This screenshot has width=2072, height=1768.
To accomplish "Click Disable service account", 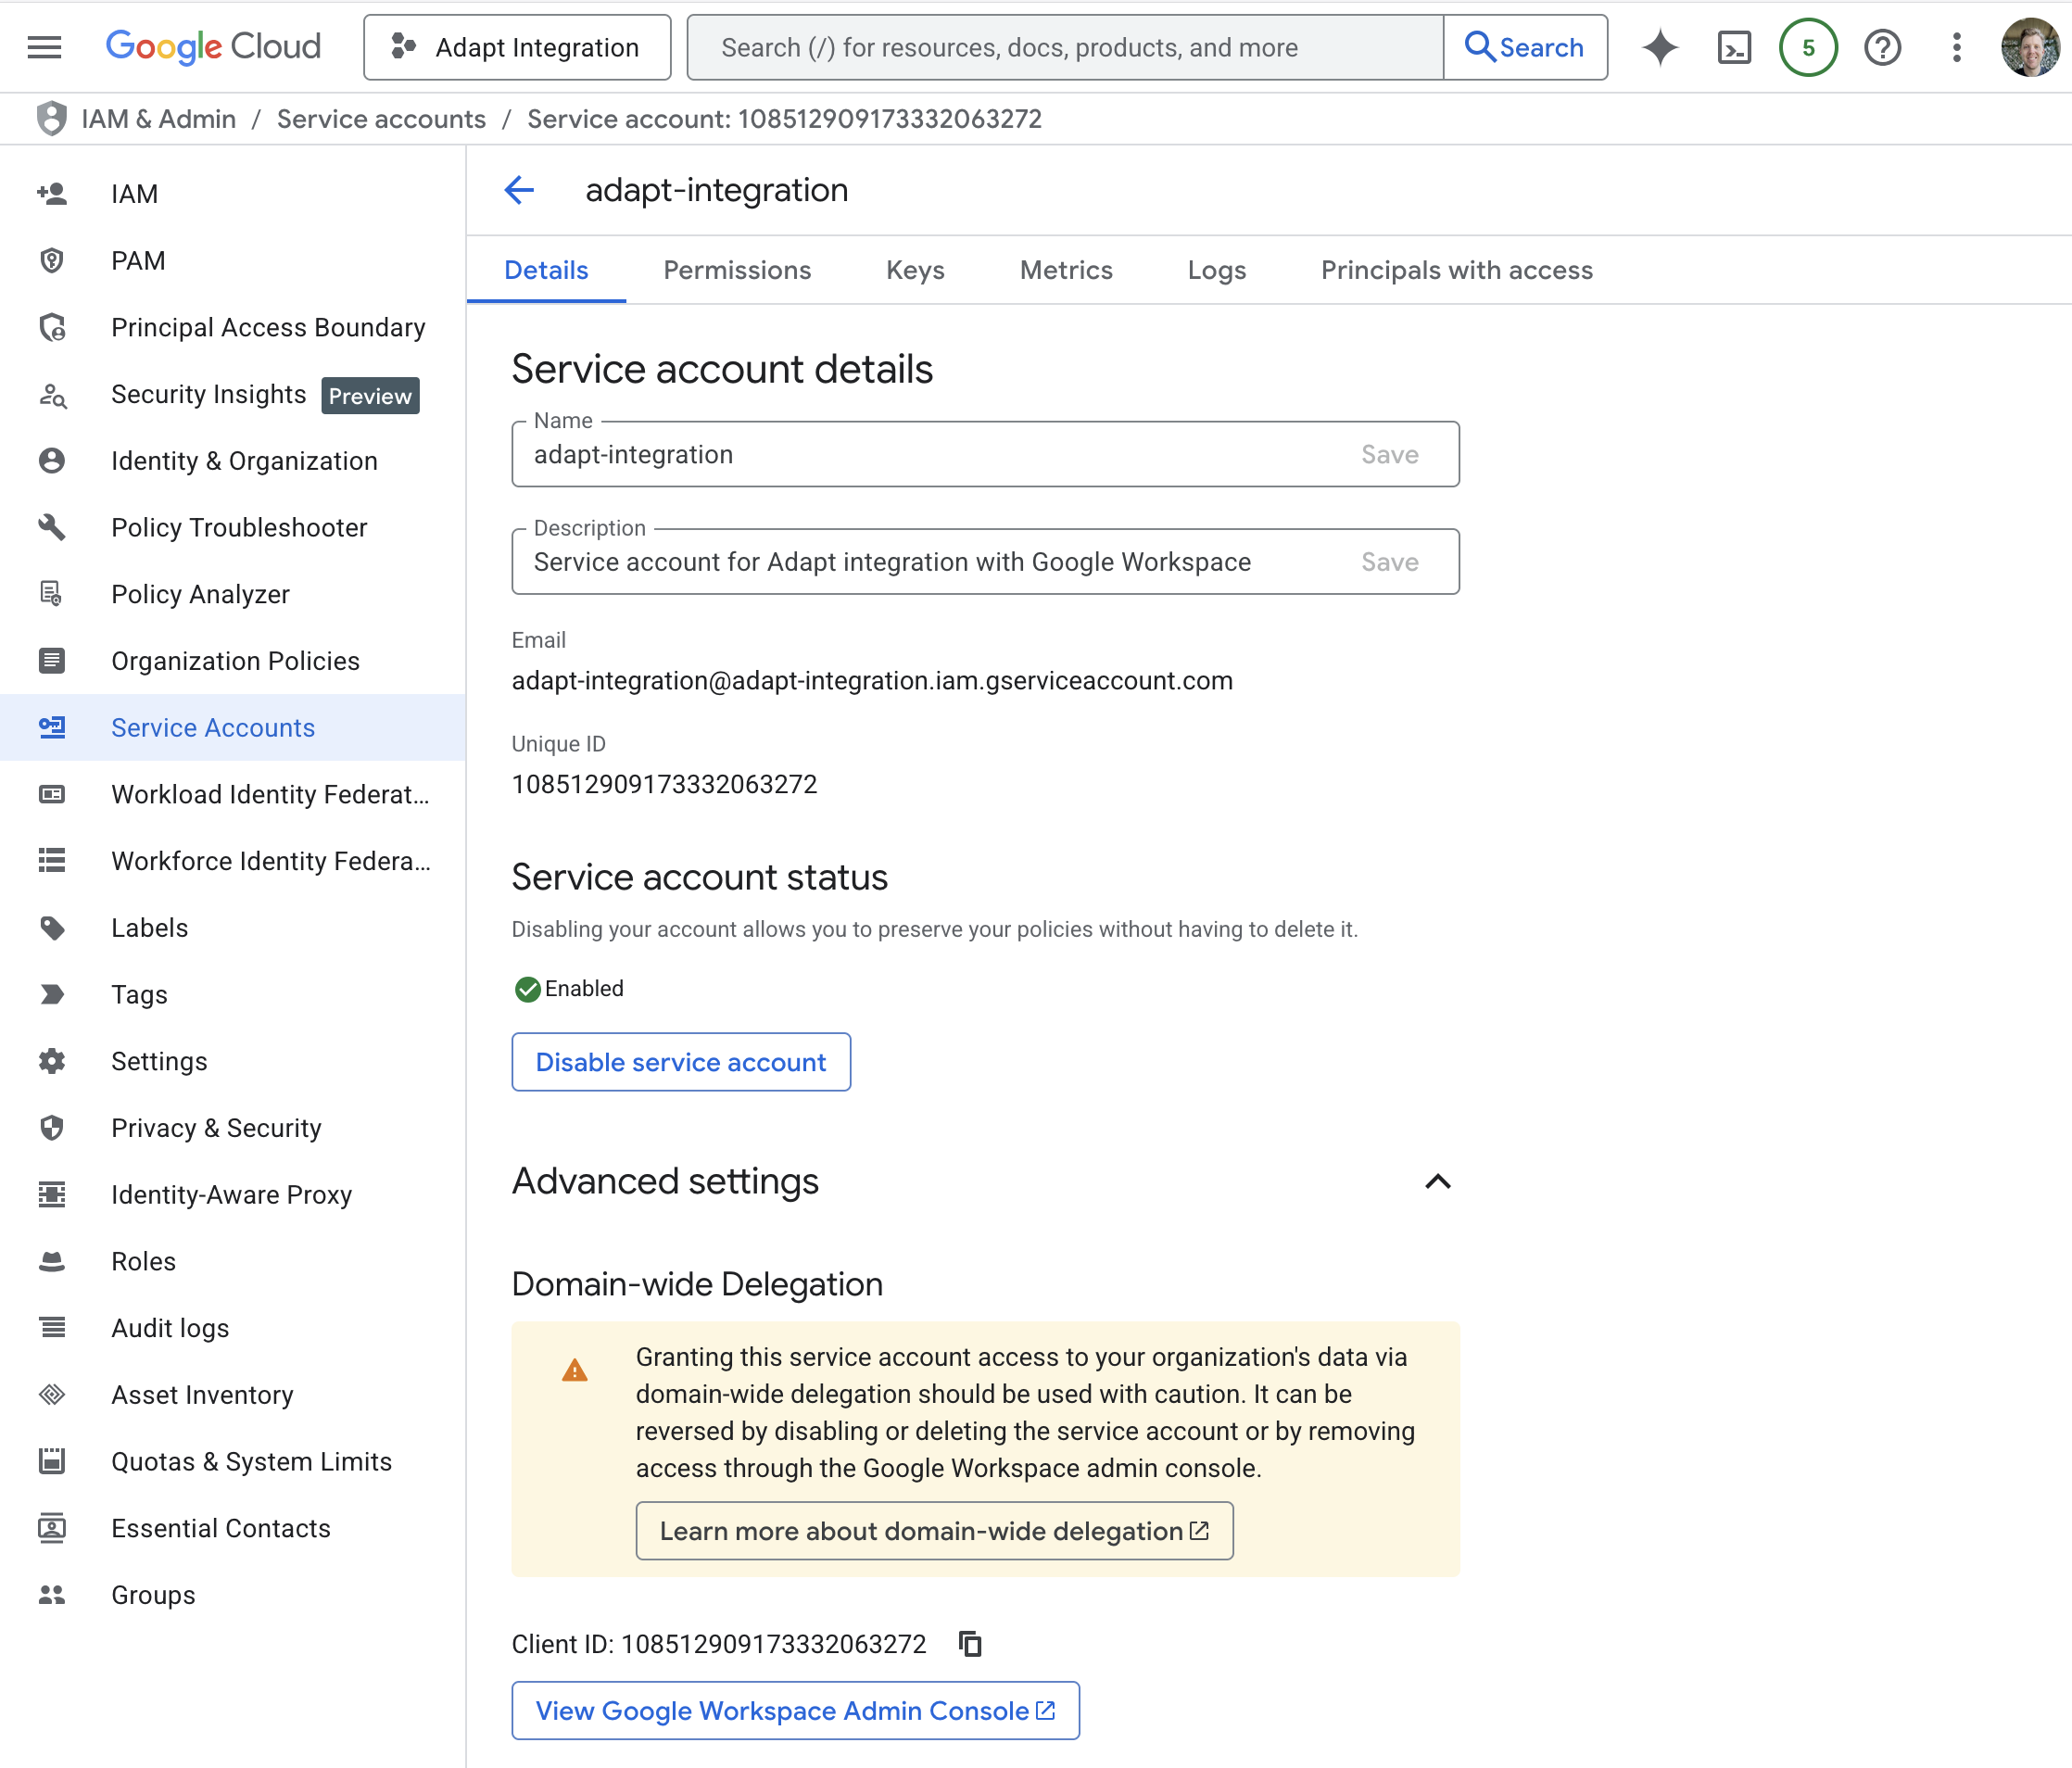I will pyautogui.click(x=681, y=1062).
